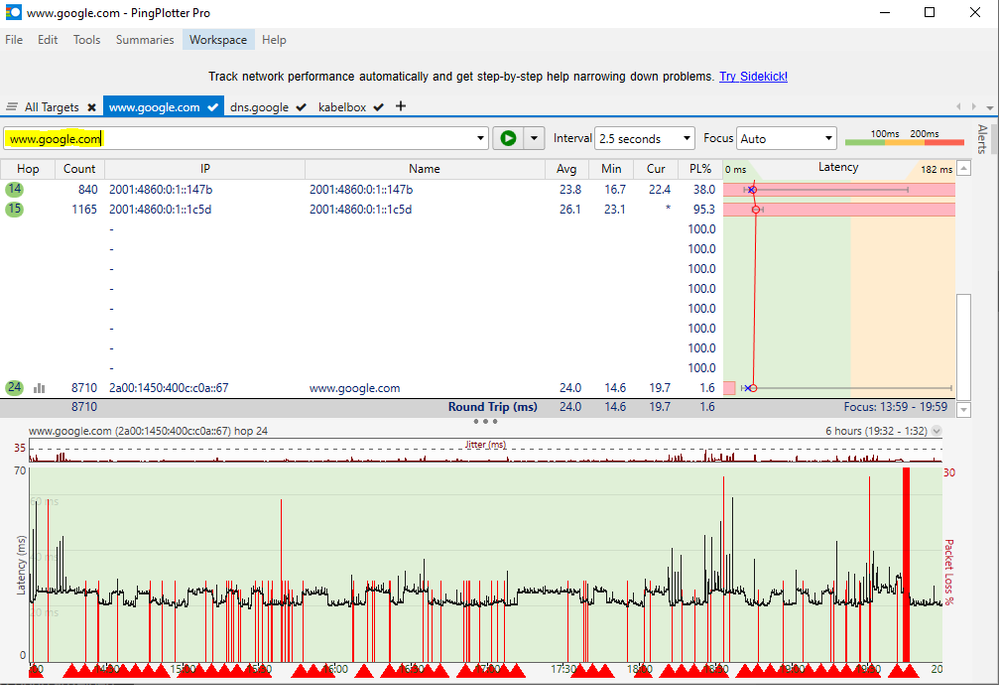Image resolution: width=999 pixels, height=685 pixels.
Task: Open the Edit menu
Action: 48,40
